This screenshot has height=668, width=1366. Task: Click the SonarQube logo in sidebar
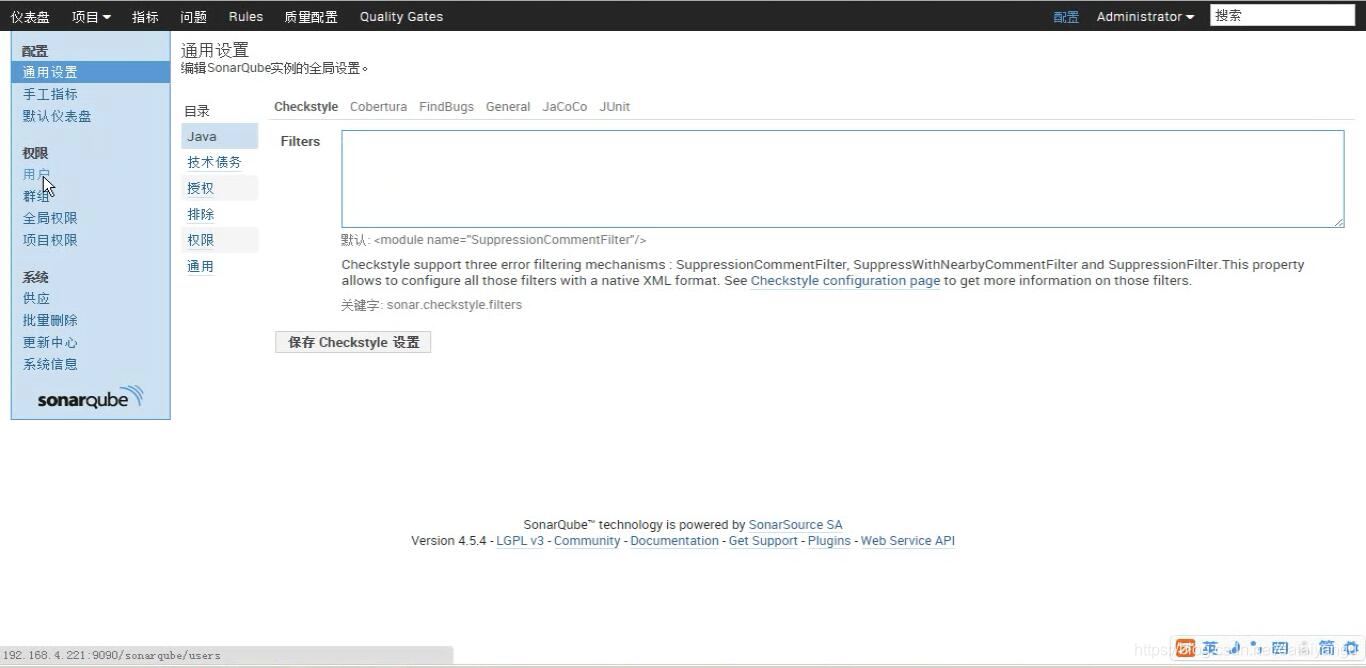coord(90,398)
